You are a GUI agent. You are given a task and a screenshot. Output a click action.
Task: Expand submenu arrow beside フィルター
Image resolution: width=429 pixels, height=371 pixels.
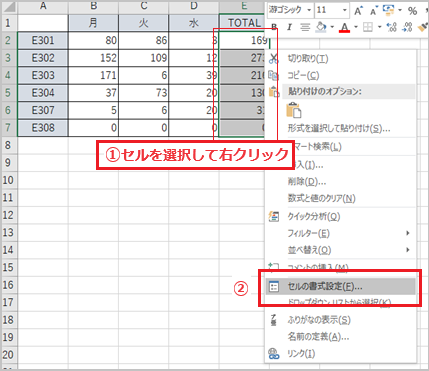408,233
